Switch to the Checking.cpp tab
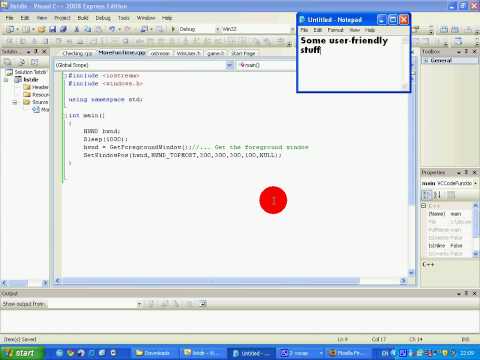The image size is (480, 360). click(77, 53)
